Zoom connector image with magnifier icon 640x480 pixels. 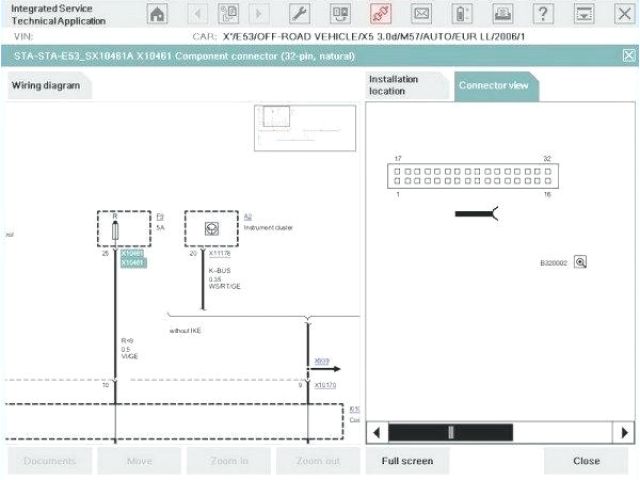(x=580, y=262)
